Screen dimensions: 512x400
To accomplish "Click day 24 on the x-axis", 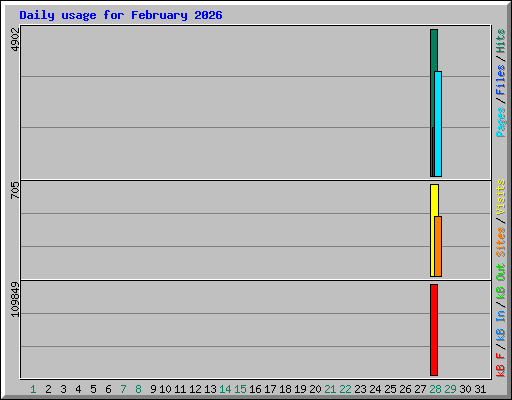I will 375,389.
